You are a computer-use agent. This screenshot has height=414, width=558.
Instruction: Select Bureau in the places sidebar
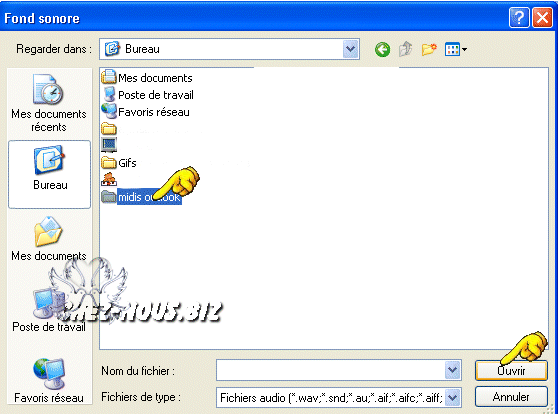tap(49, 174)
